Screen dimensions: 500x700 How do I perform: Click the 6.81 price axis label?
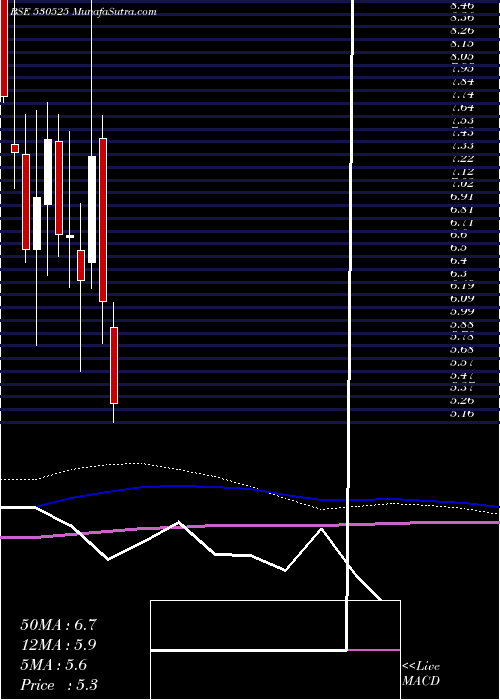pos(462,209)
